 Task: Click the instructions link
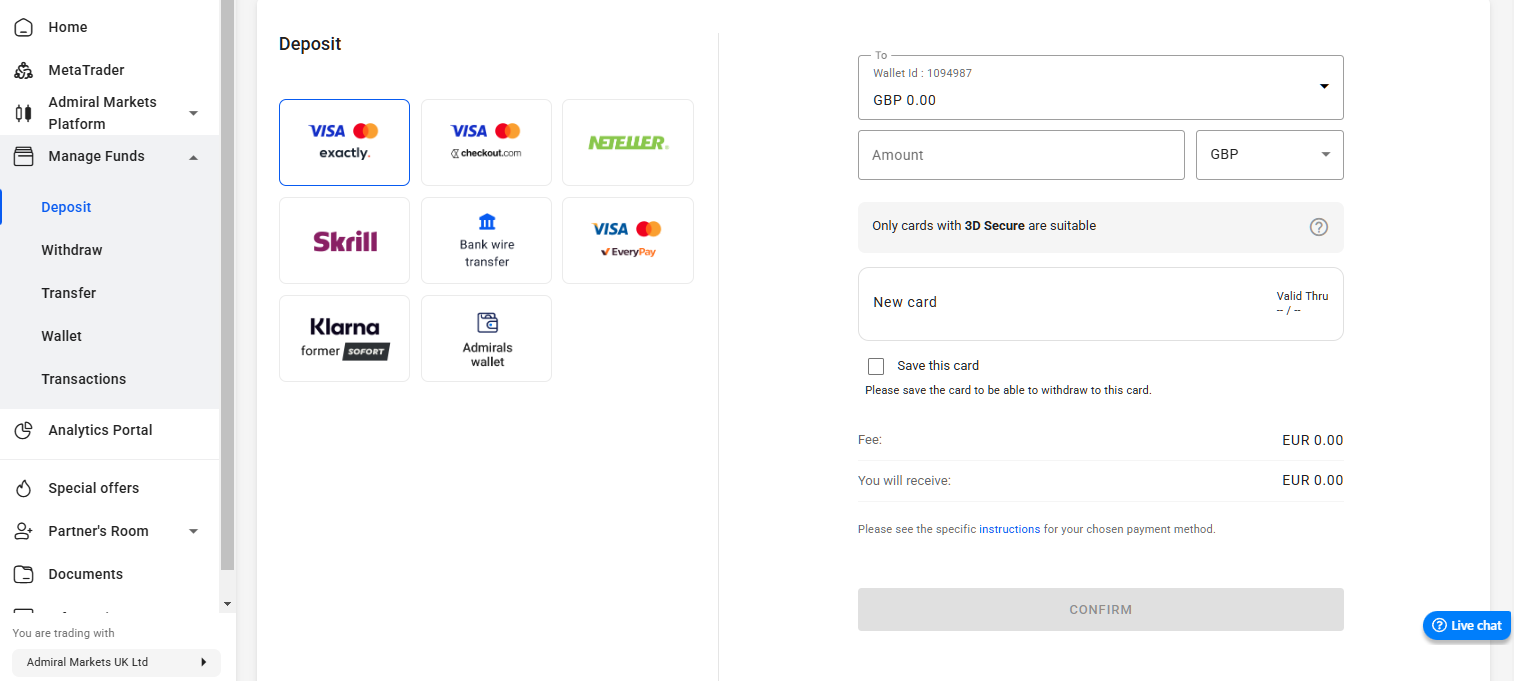coord(1010,529)
